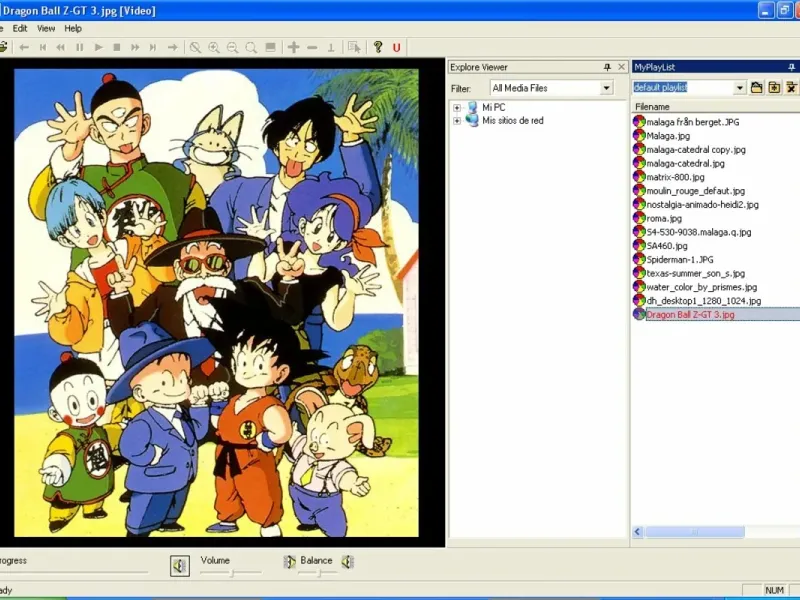Open the Edit menu

click(x=20, y=29)
